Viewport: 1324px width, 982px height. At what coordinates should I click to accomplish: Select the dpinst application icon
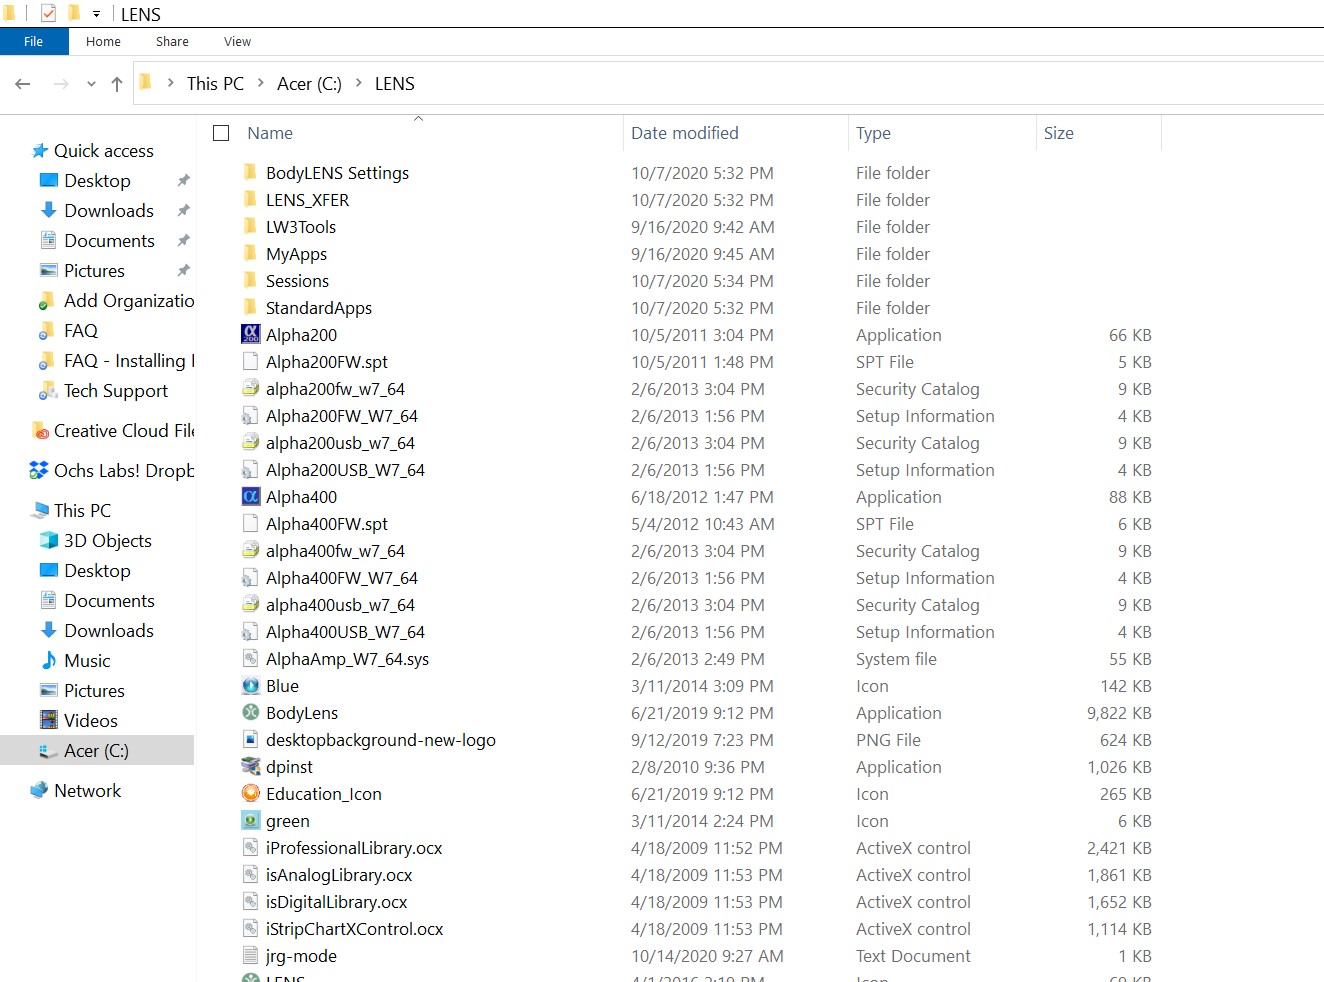(x=251, y=766)
